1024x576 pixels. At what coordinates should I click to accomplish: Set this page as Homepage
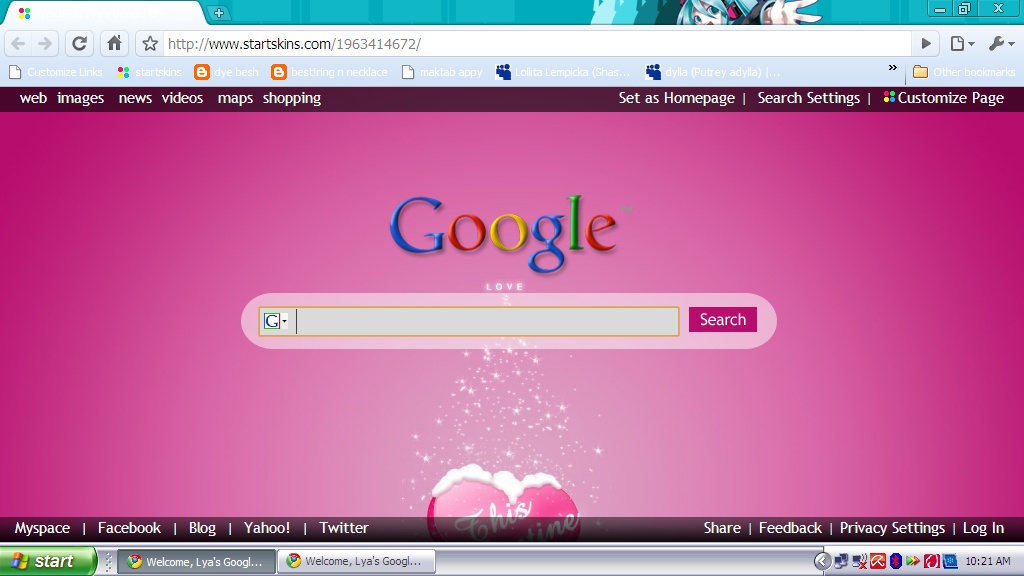tap(678, 98)
